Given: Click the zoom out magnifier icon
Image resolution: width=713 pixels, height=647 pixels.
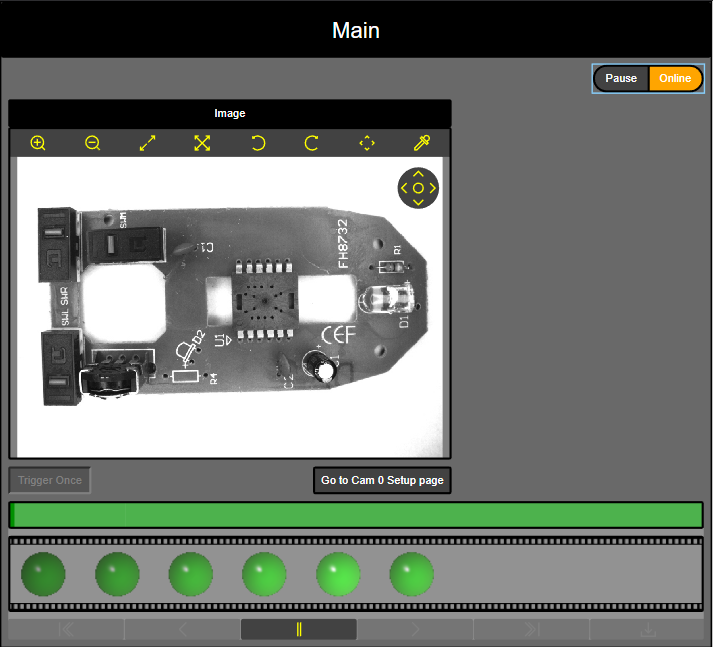Looking at the screenshot, I should pyautogui.click(x=93, y=143).
